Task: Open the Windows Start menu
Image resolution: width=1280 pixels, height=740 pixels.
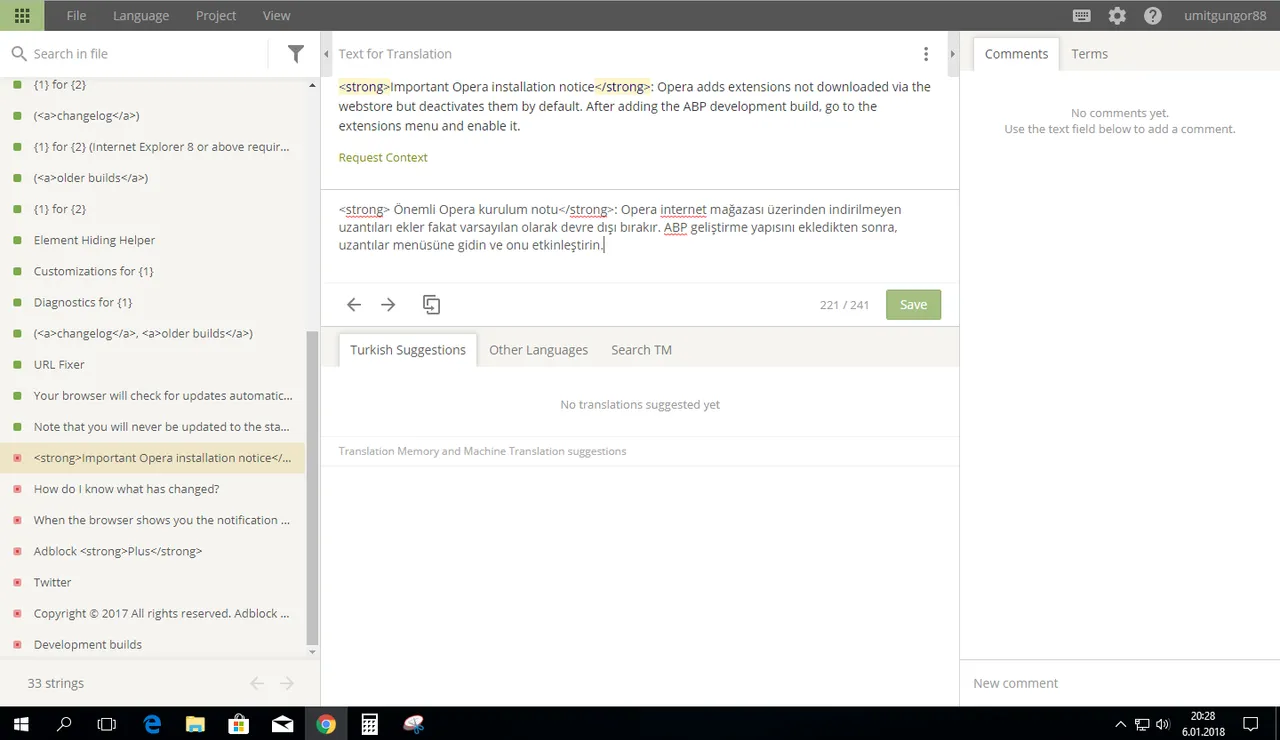Action: (x=21, y=724)
